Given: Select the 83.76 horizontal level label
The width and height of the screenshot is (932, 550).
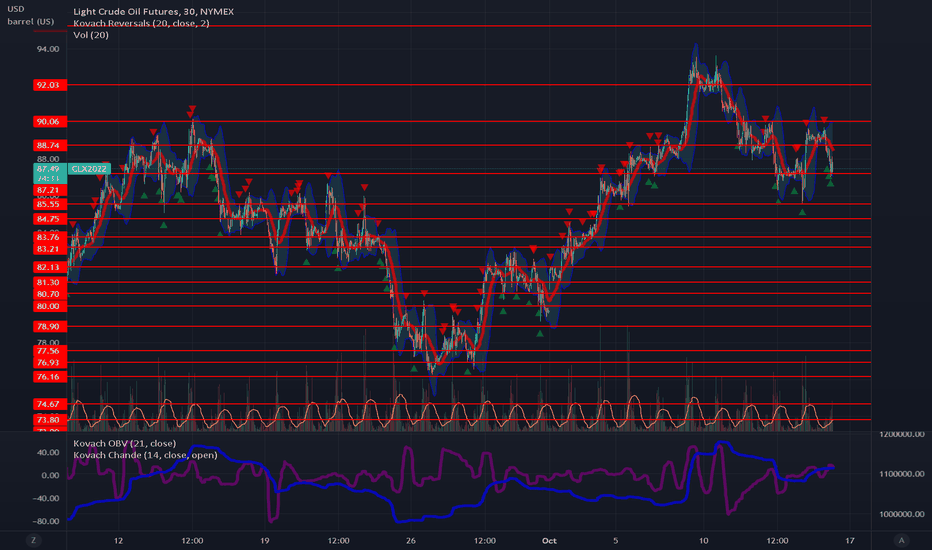Looking at the screenshot, I should pos(50,237).
